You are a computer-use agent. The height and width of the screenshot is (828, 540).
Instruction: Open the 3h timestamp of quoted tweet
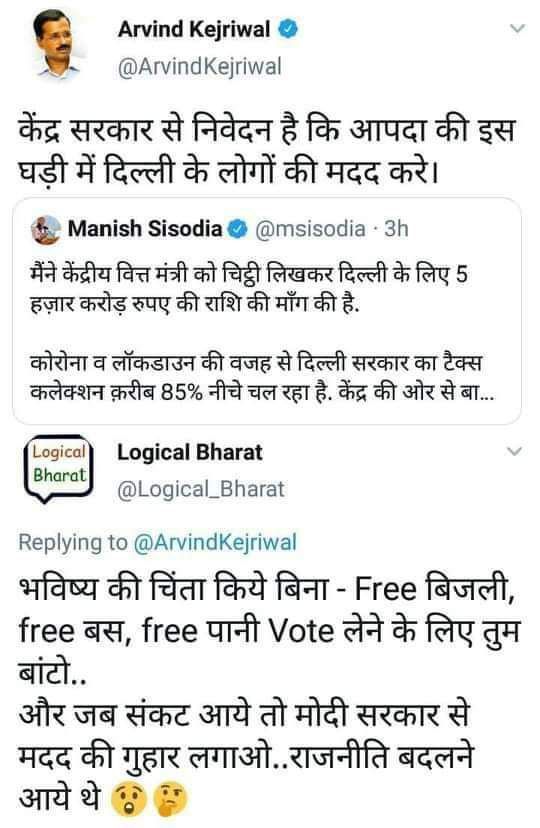click(x=396, y=229)
